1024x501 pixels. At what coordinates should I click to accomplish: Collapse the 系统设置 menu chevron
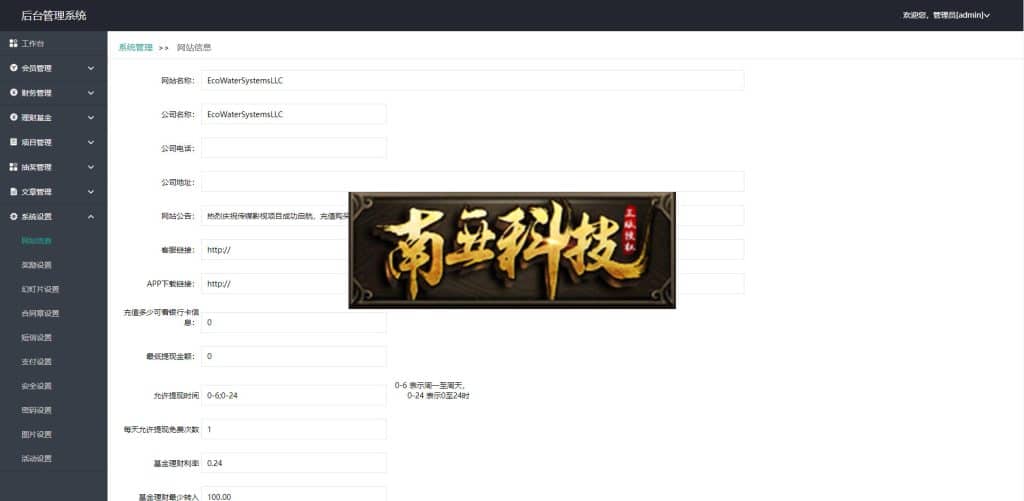point(91,216)
